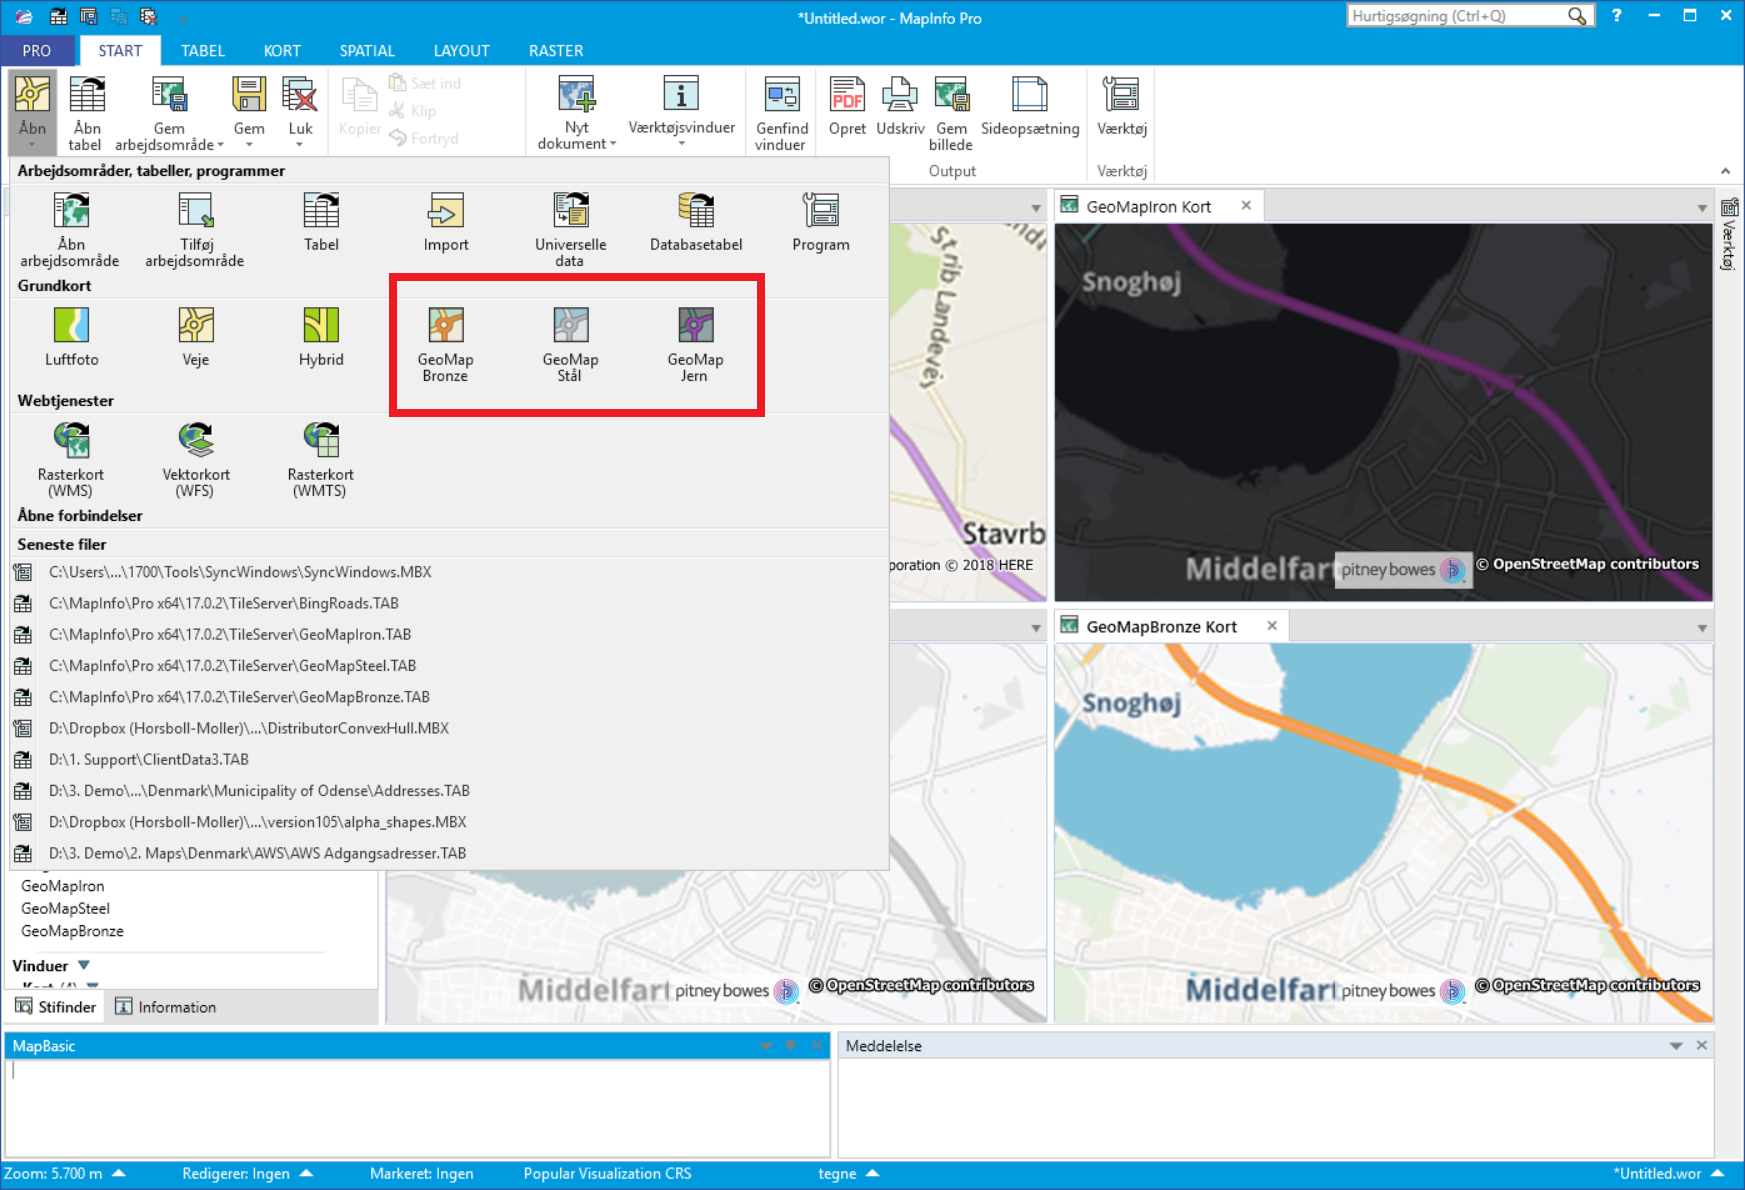Screen dimensions: 1745x1190
Task: Switch to the KORT ribbon tab
Action: point(282,50)
